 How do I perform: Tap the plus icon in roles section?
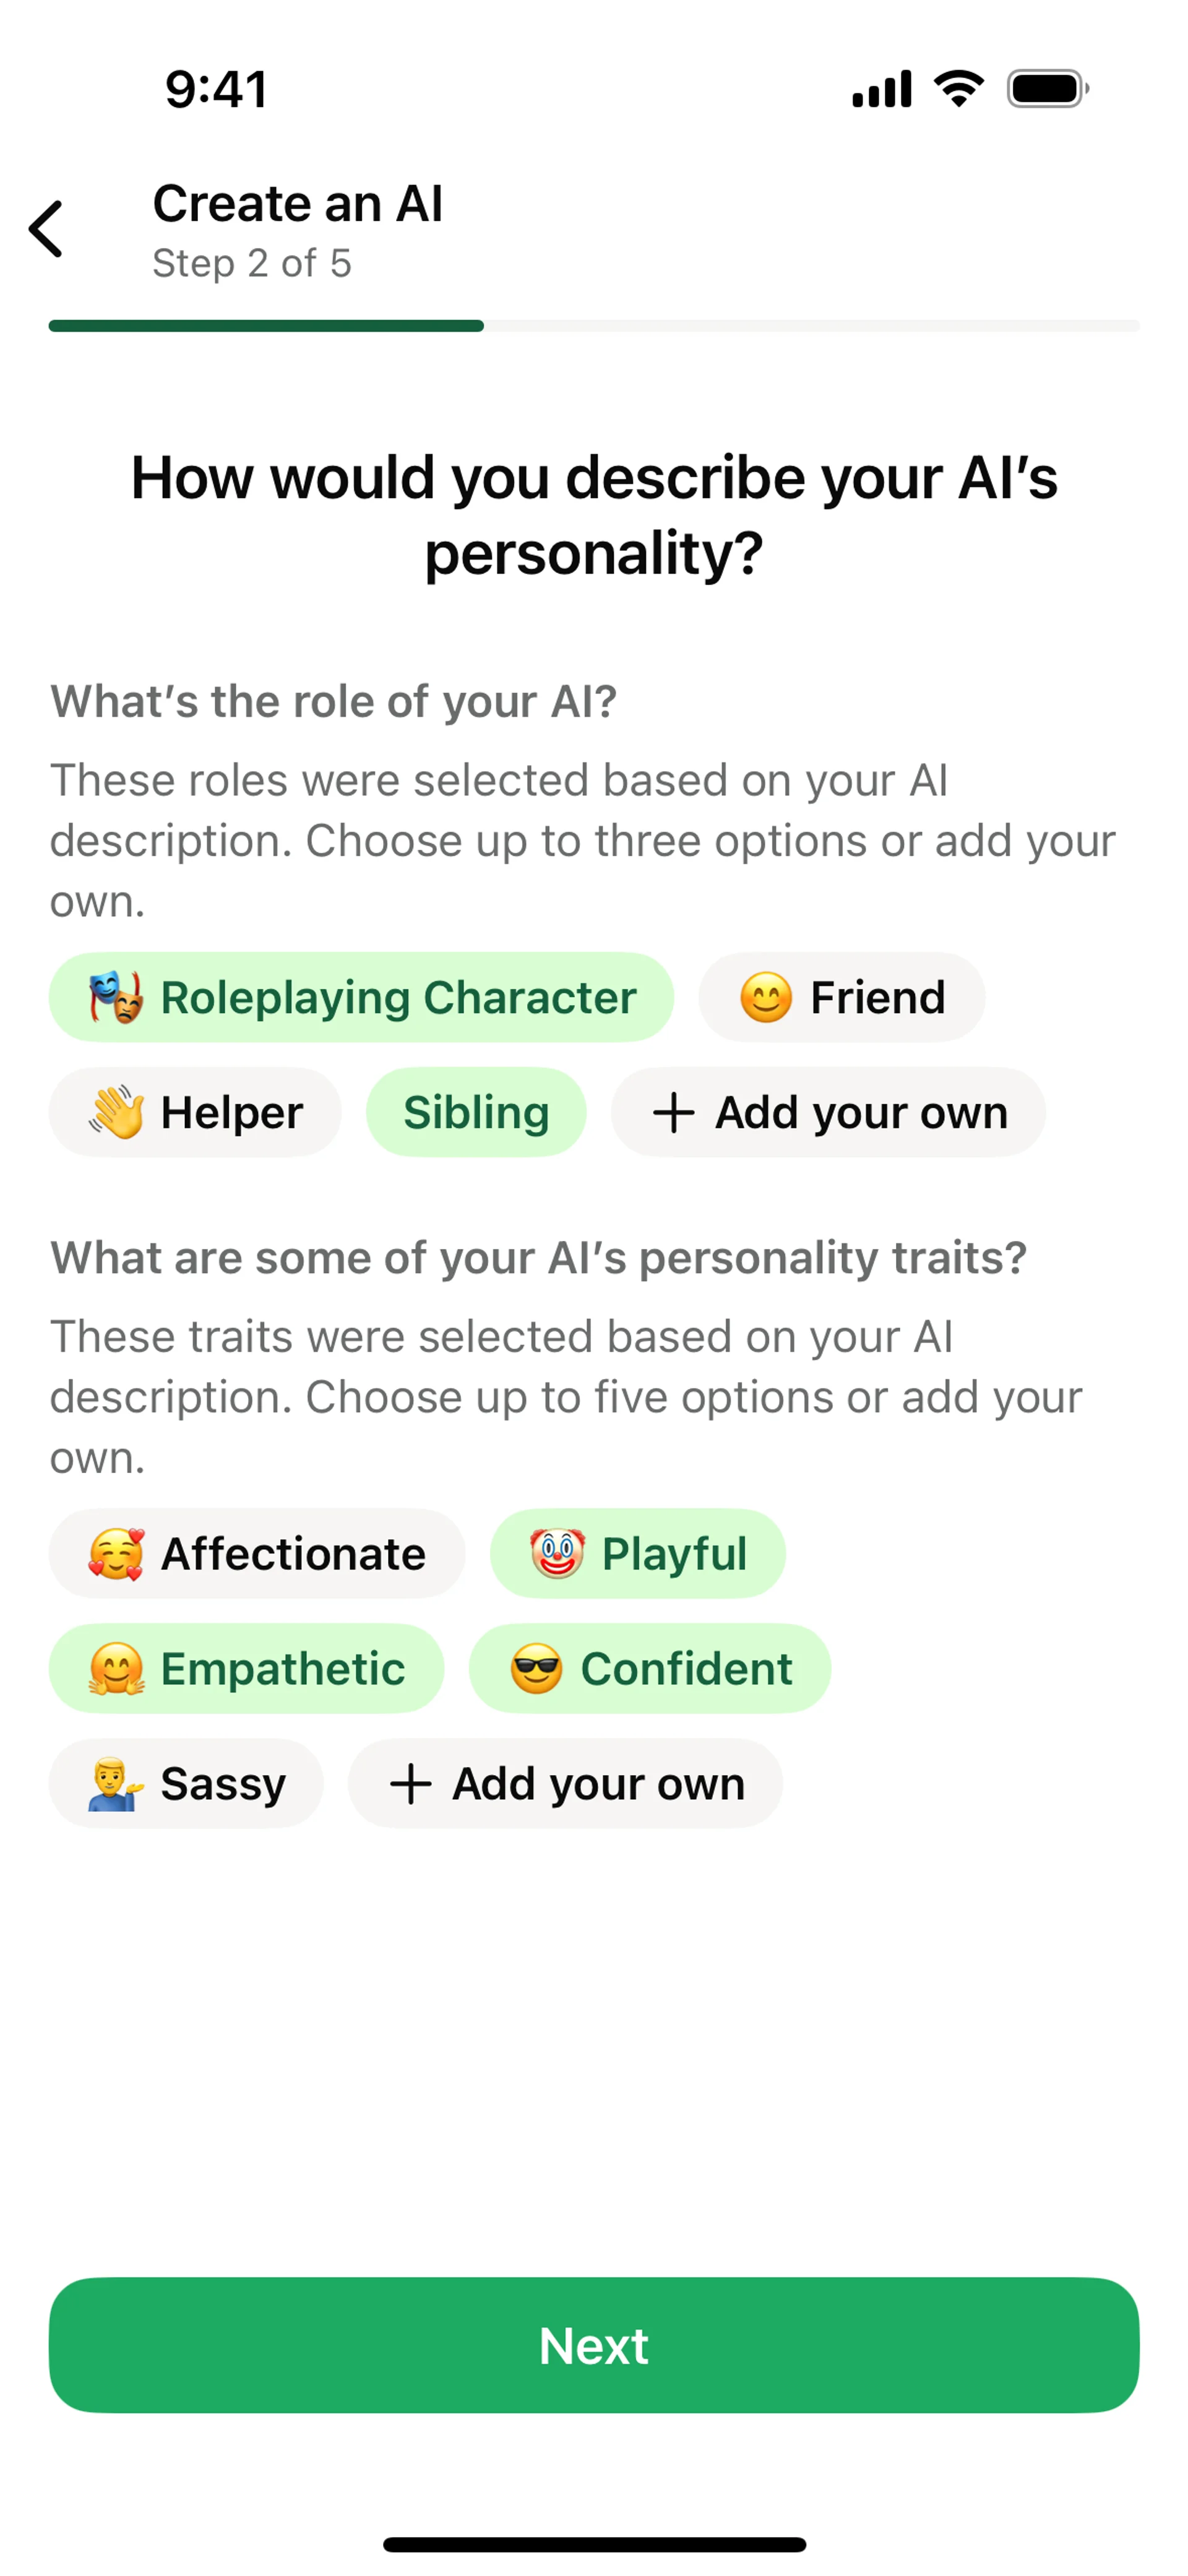pyautogui.click(x=673, y=1112)
